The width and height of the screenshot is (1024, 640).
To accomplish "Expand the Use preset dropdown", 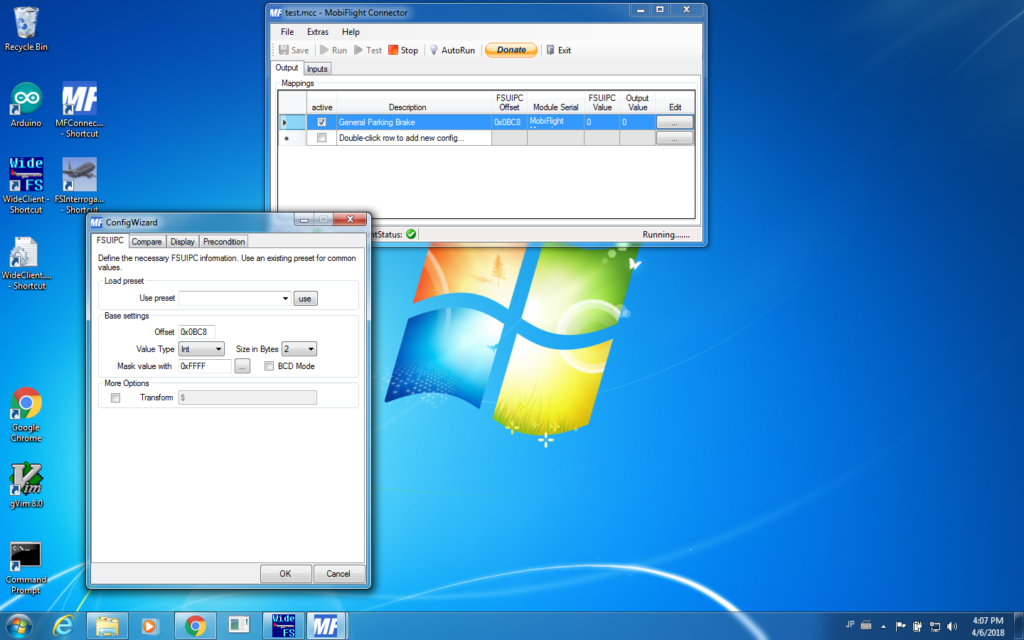I will pyautogui.click(x=285, y=298).
